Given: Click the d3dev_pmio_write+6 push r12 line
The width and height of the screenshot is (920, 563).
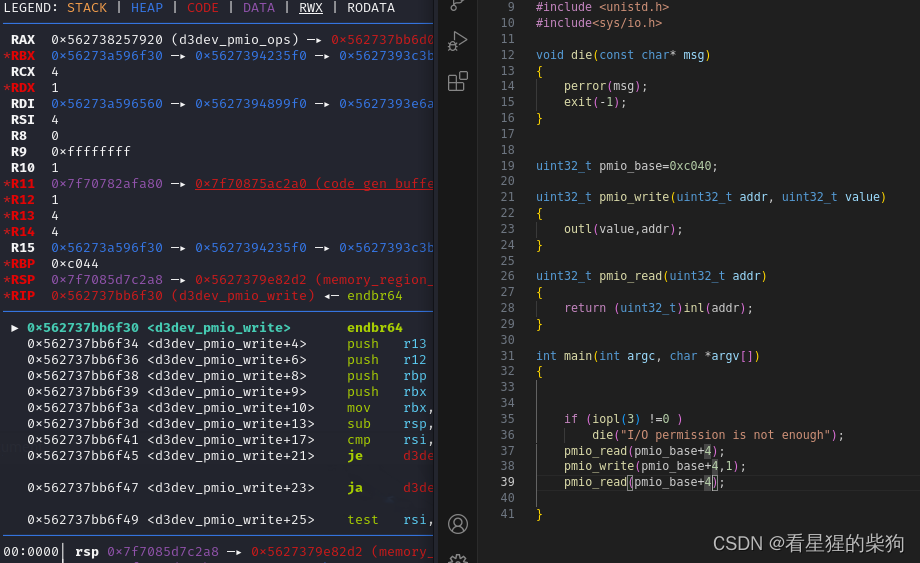Looking at the screenshot, I should click(x=226, y=359).
